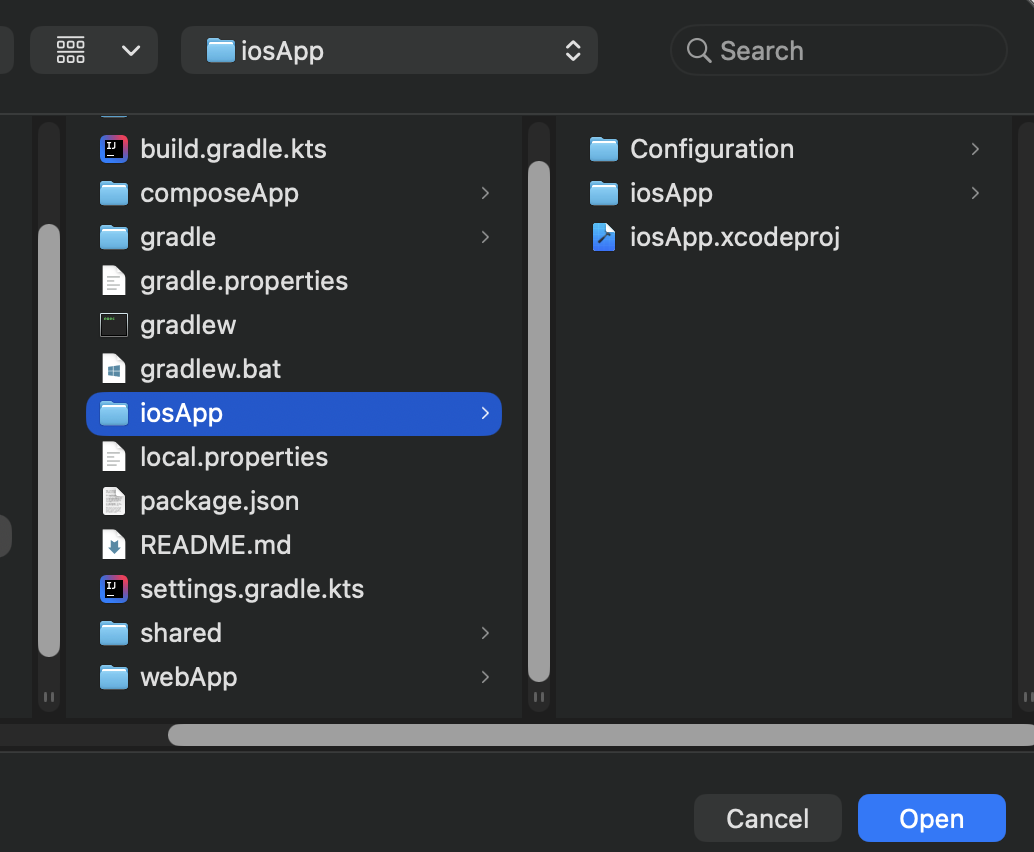Open the view mode grid dropdown

point(94,50)
